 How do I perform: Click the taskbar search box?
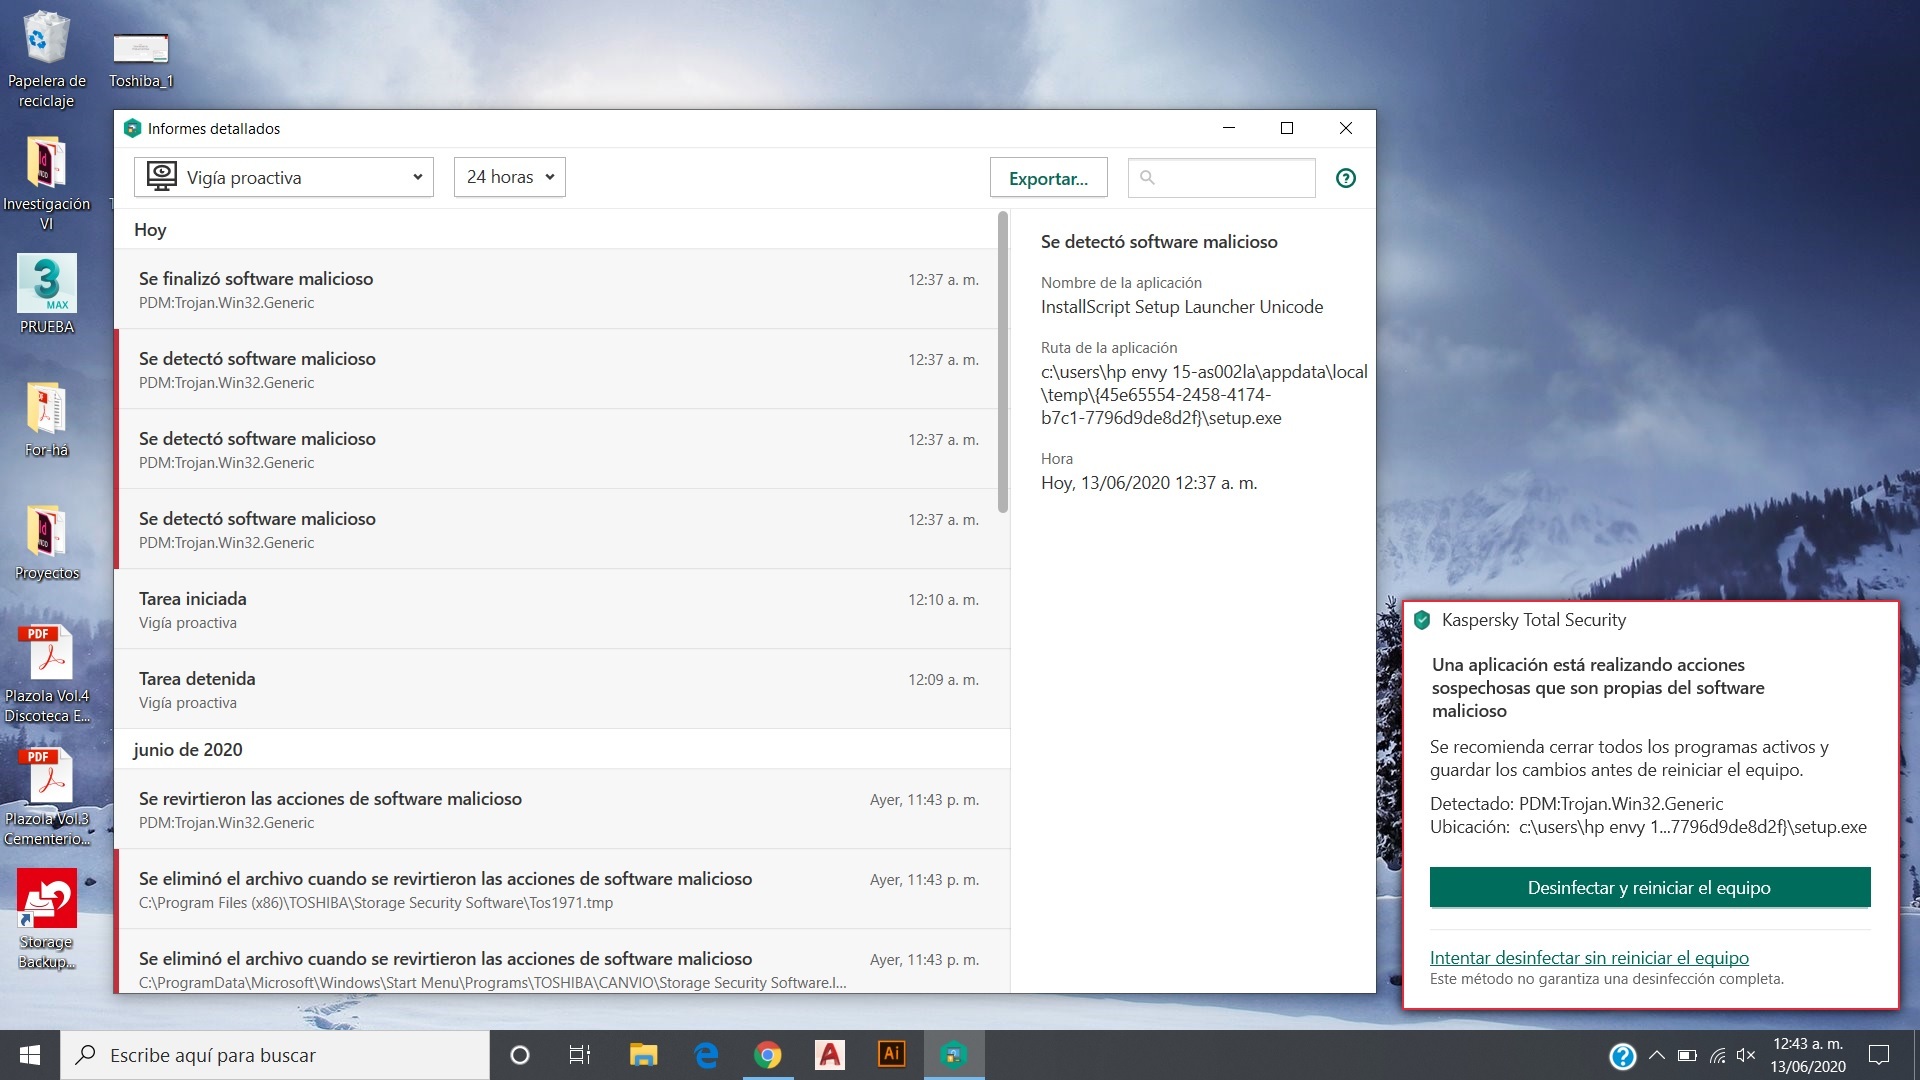[275, 1055]
